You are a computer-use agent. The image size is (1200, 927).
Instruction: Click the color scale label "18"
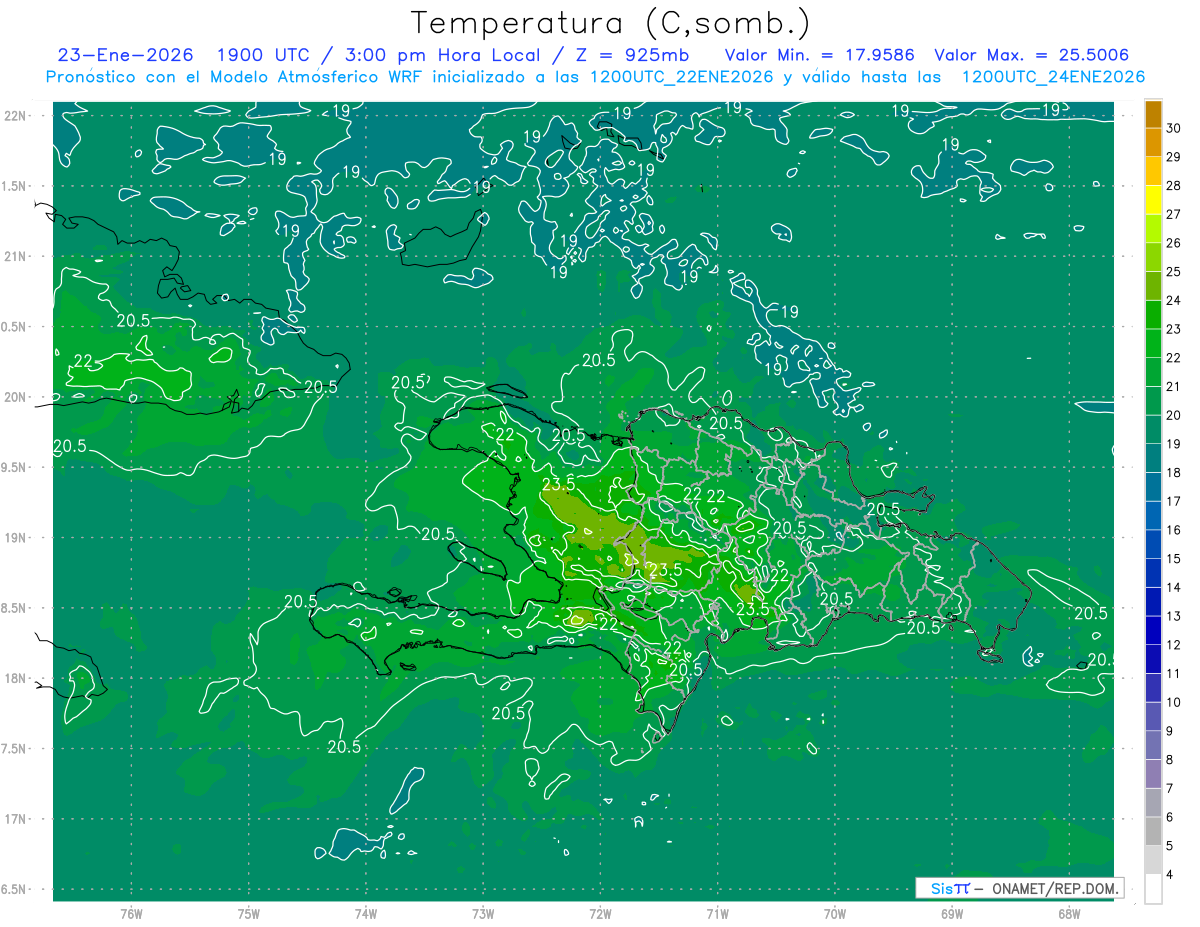pyautogui.click(x=1174, y=472)
